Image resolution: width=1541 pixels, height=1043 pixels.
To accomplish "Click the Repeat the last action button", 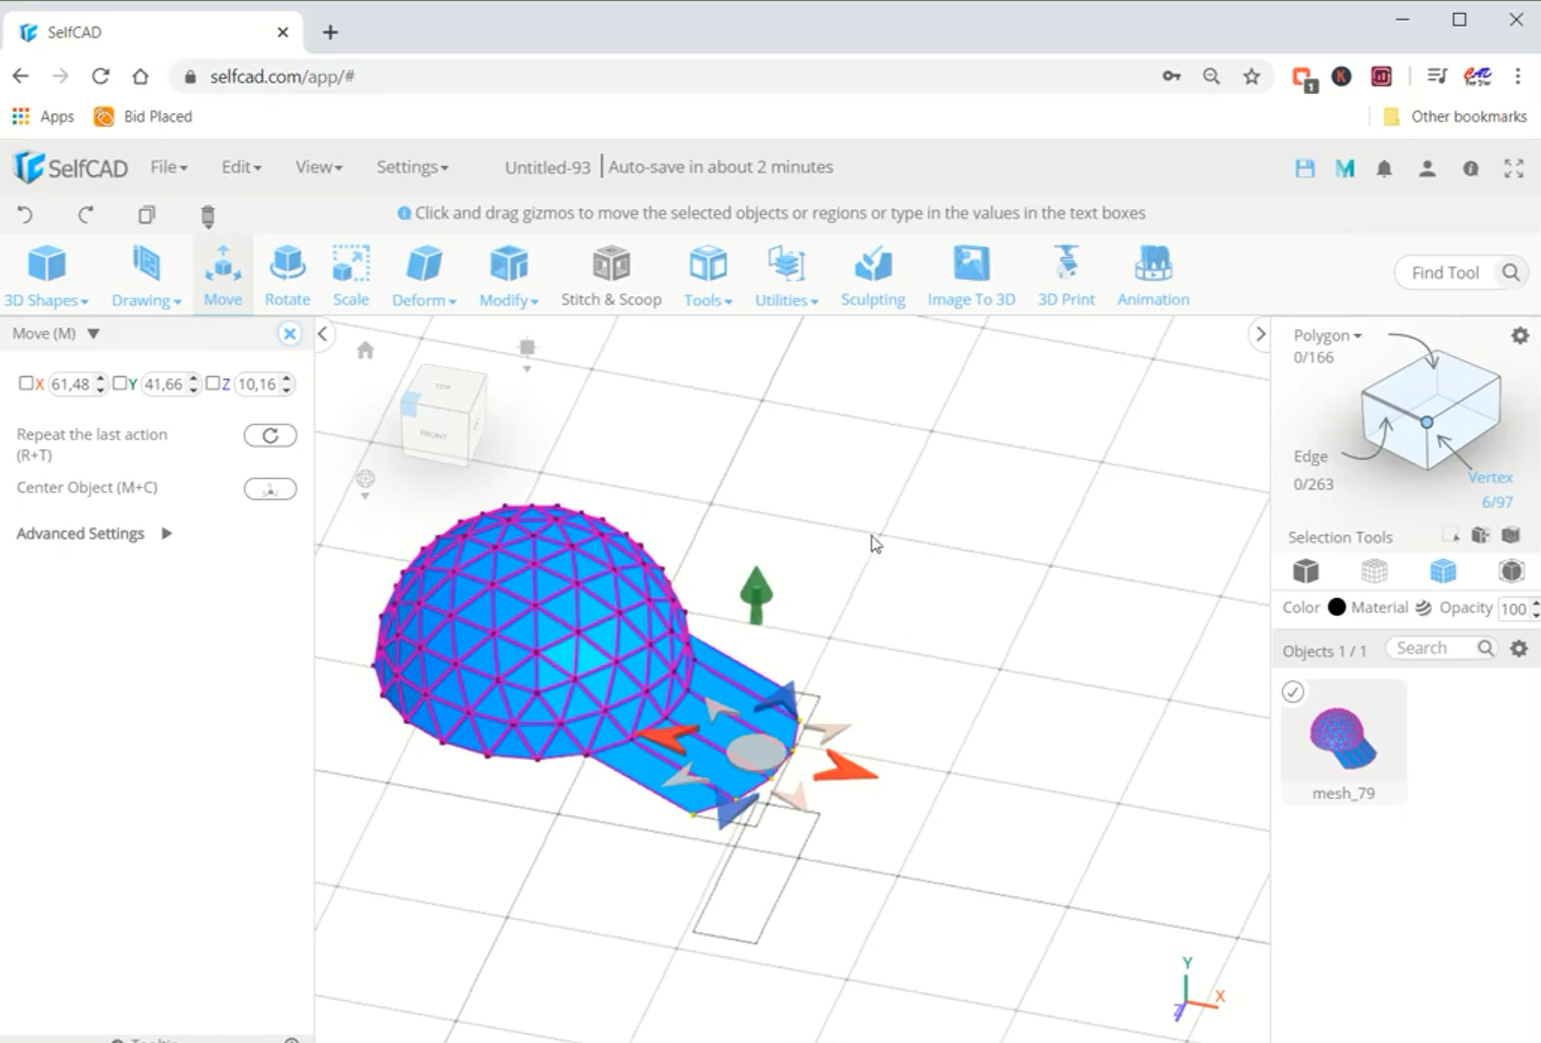I will pyautogui.click(x=270, y=435).
